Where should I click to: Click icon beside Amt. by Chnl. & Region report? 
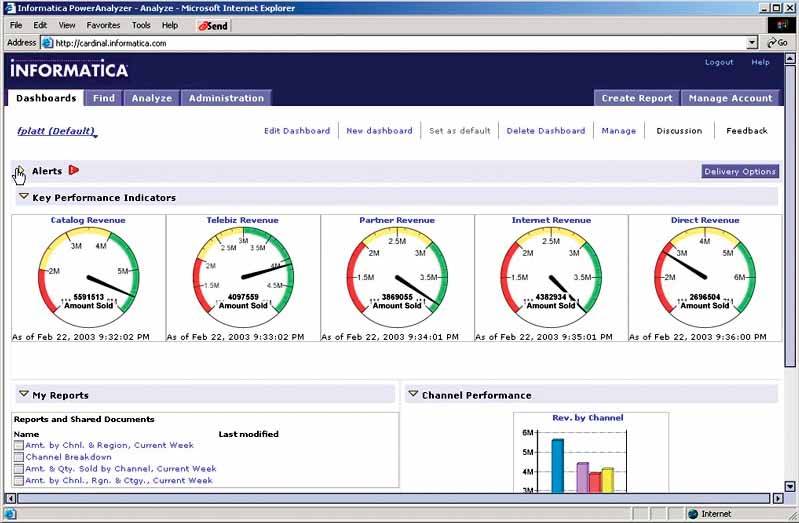(x=19, y=446)
